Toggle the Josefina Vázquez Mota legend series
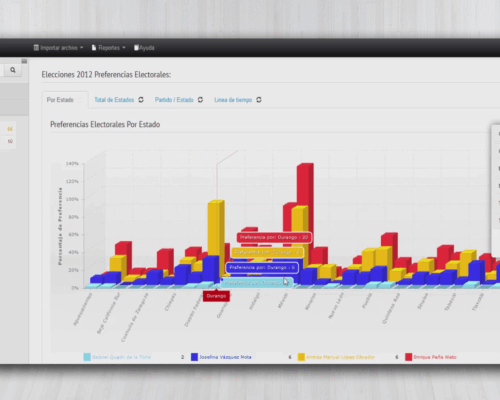The width and height of the screenshot is (500, 400). pyautogui.click(x=221, y=357)
